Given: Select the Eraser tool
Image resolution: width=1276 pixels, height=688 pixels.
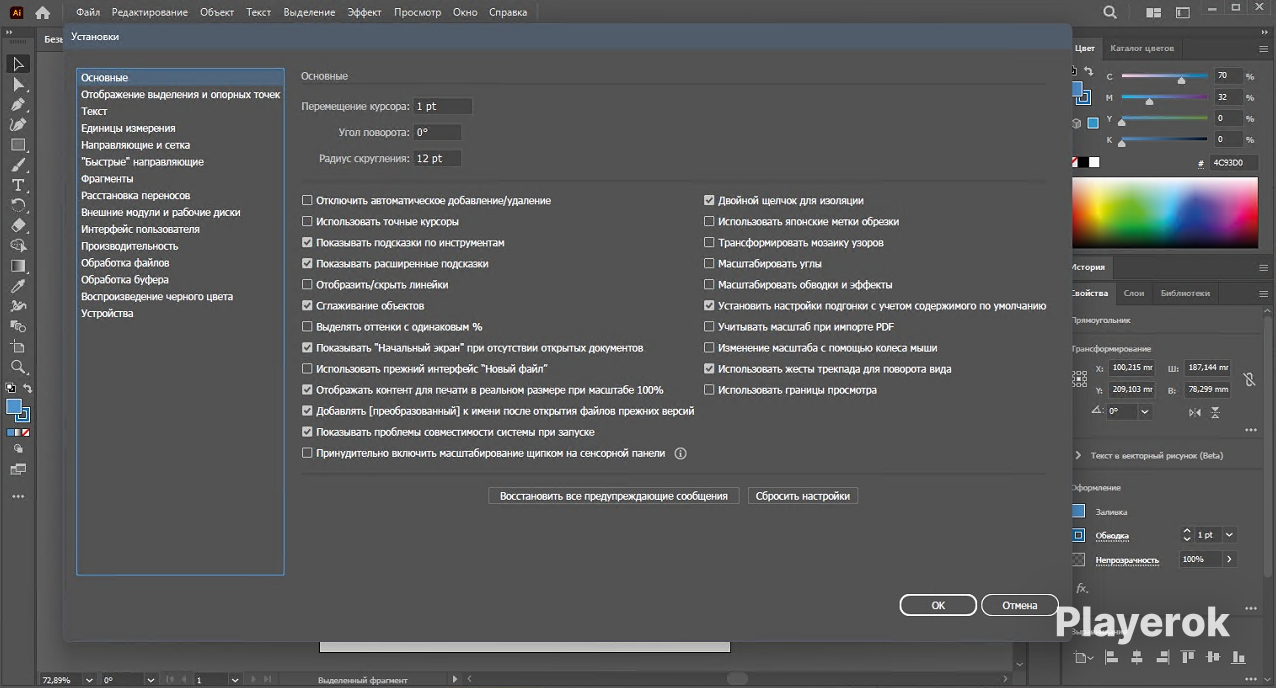Looking at the screenshot, I should (18, 225).
